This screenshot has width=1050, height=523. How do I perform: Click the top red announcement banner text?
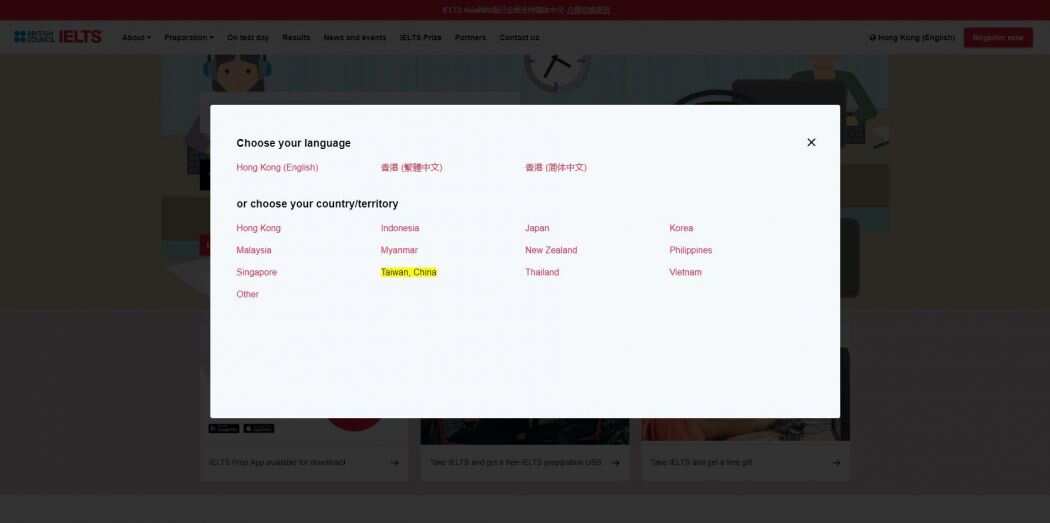(x=526, y=10)
